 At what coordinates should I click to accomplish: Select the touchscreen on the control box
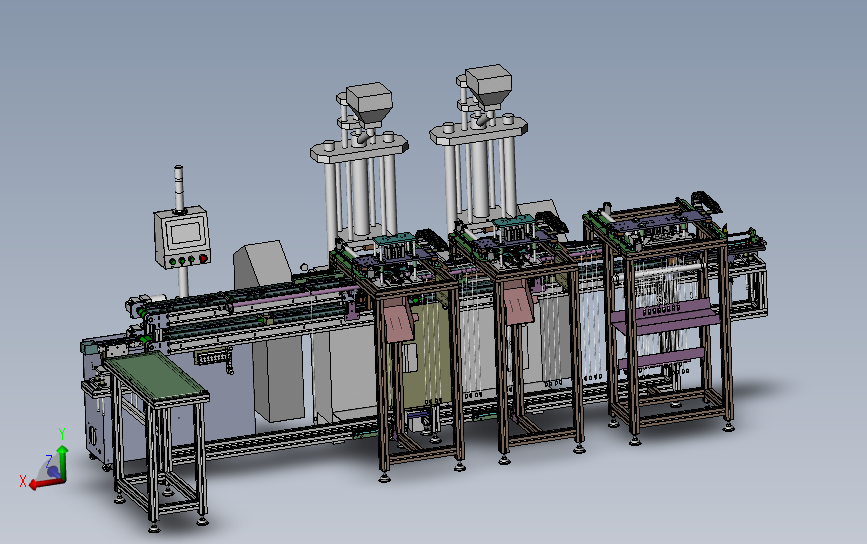(x=185, y=233)
